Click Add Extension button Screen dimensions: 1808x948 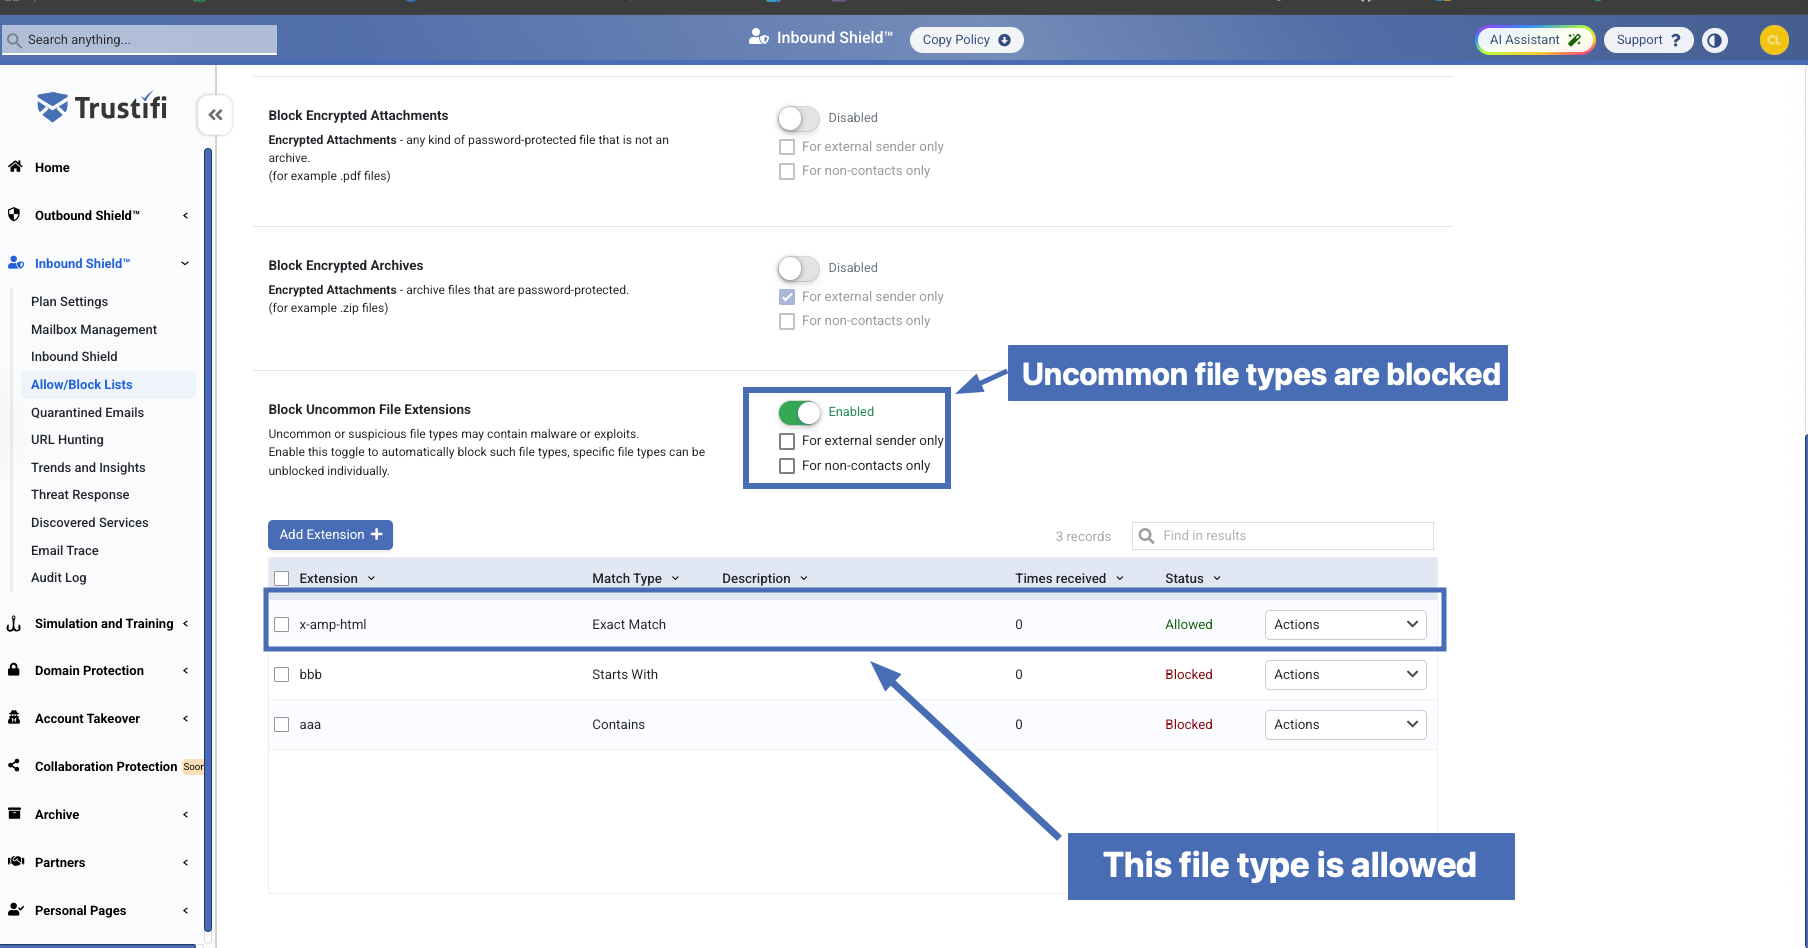click(x=330, y=535)
